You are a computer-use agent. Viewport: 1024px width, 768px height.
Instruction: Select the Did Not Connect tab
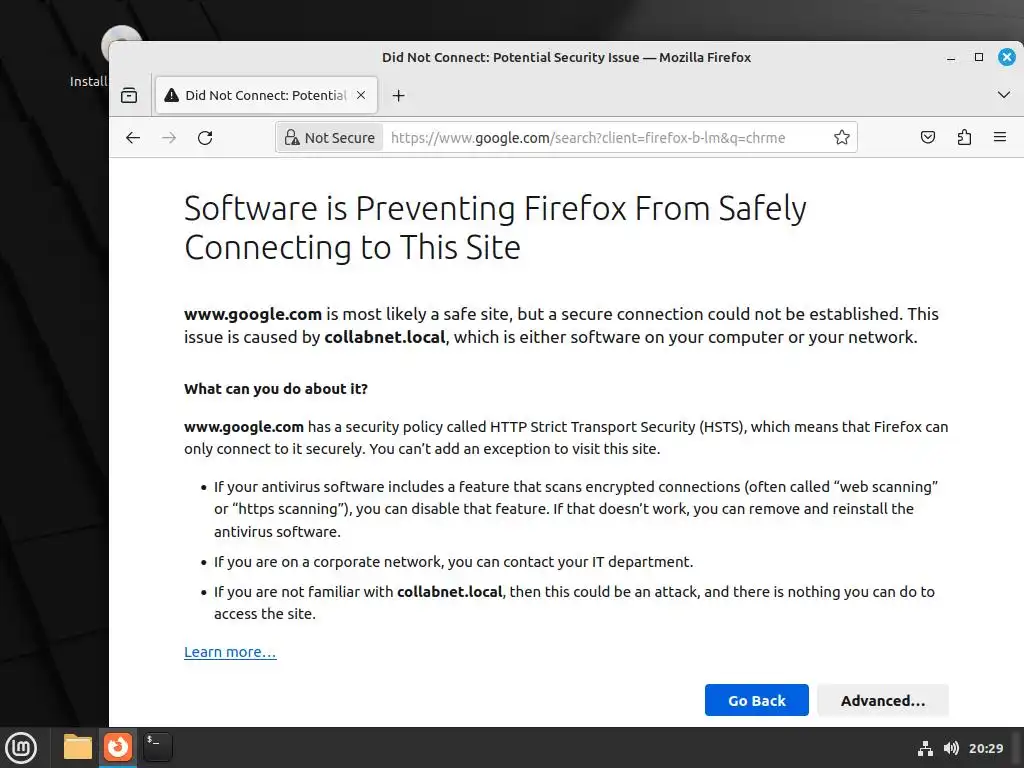tap(260, 96)
